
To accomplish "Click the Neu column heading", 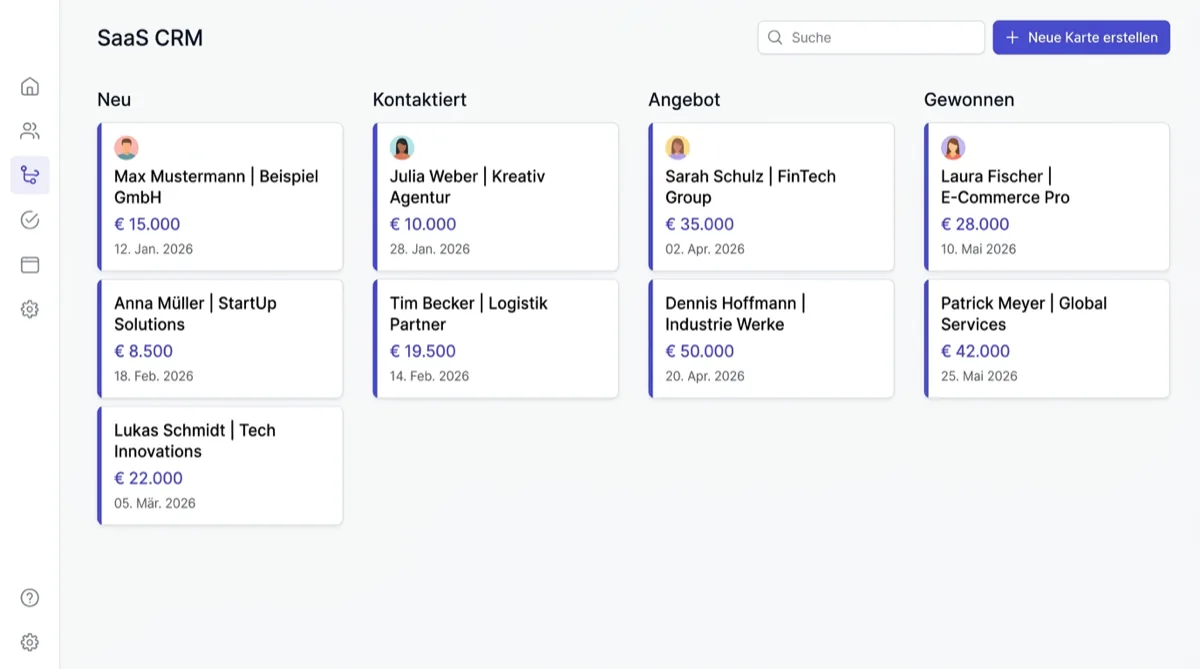I will (114, 100).
